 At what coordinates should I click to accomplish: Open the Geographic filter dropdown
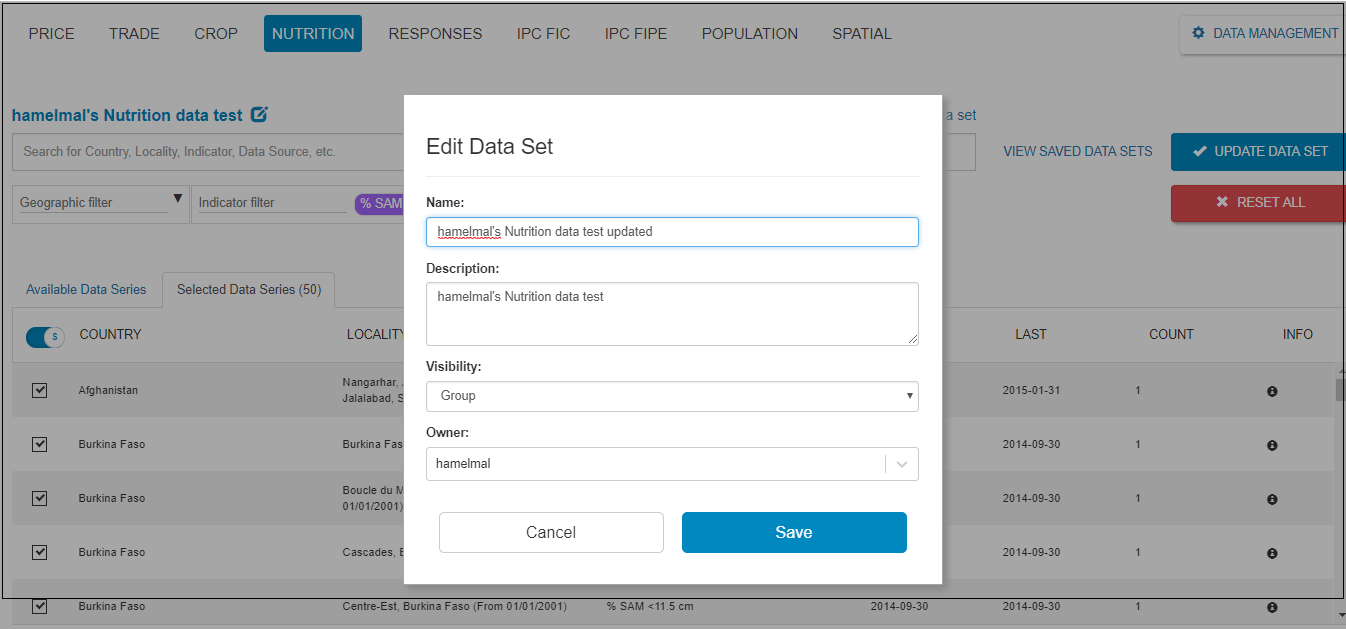[100, 202]
